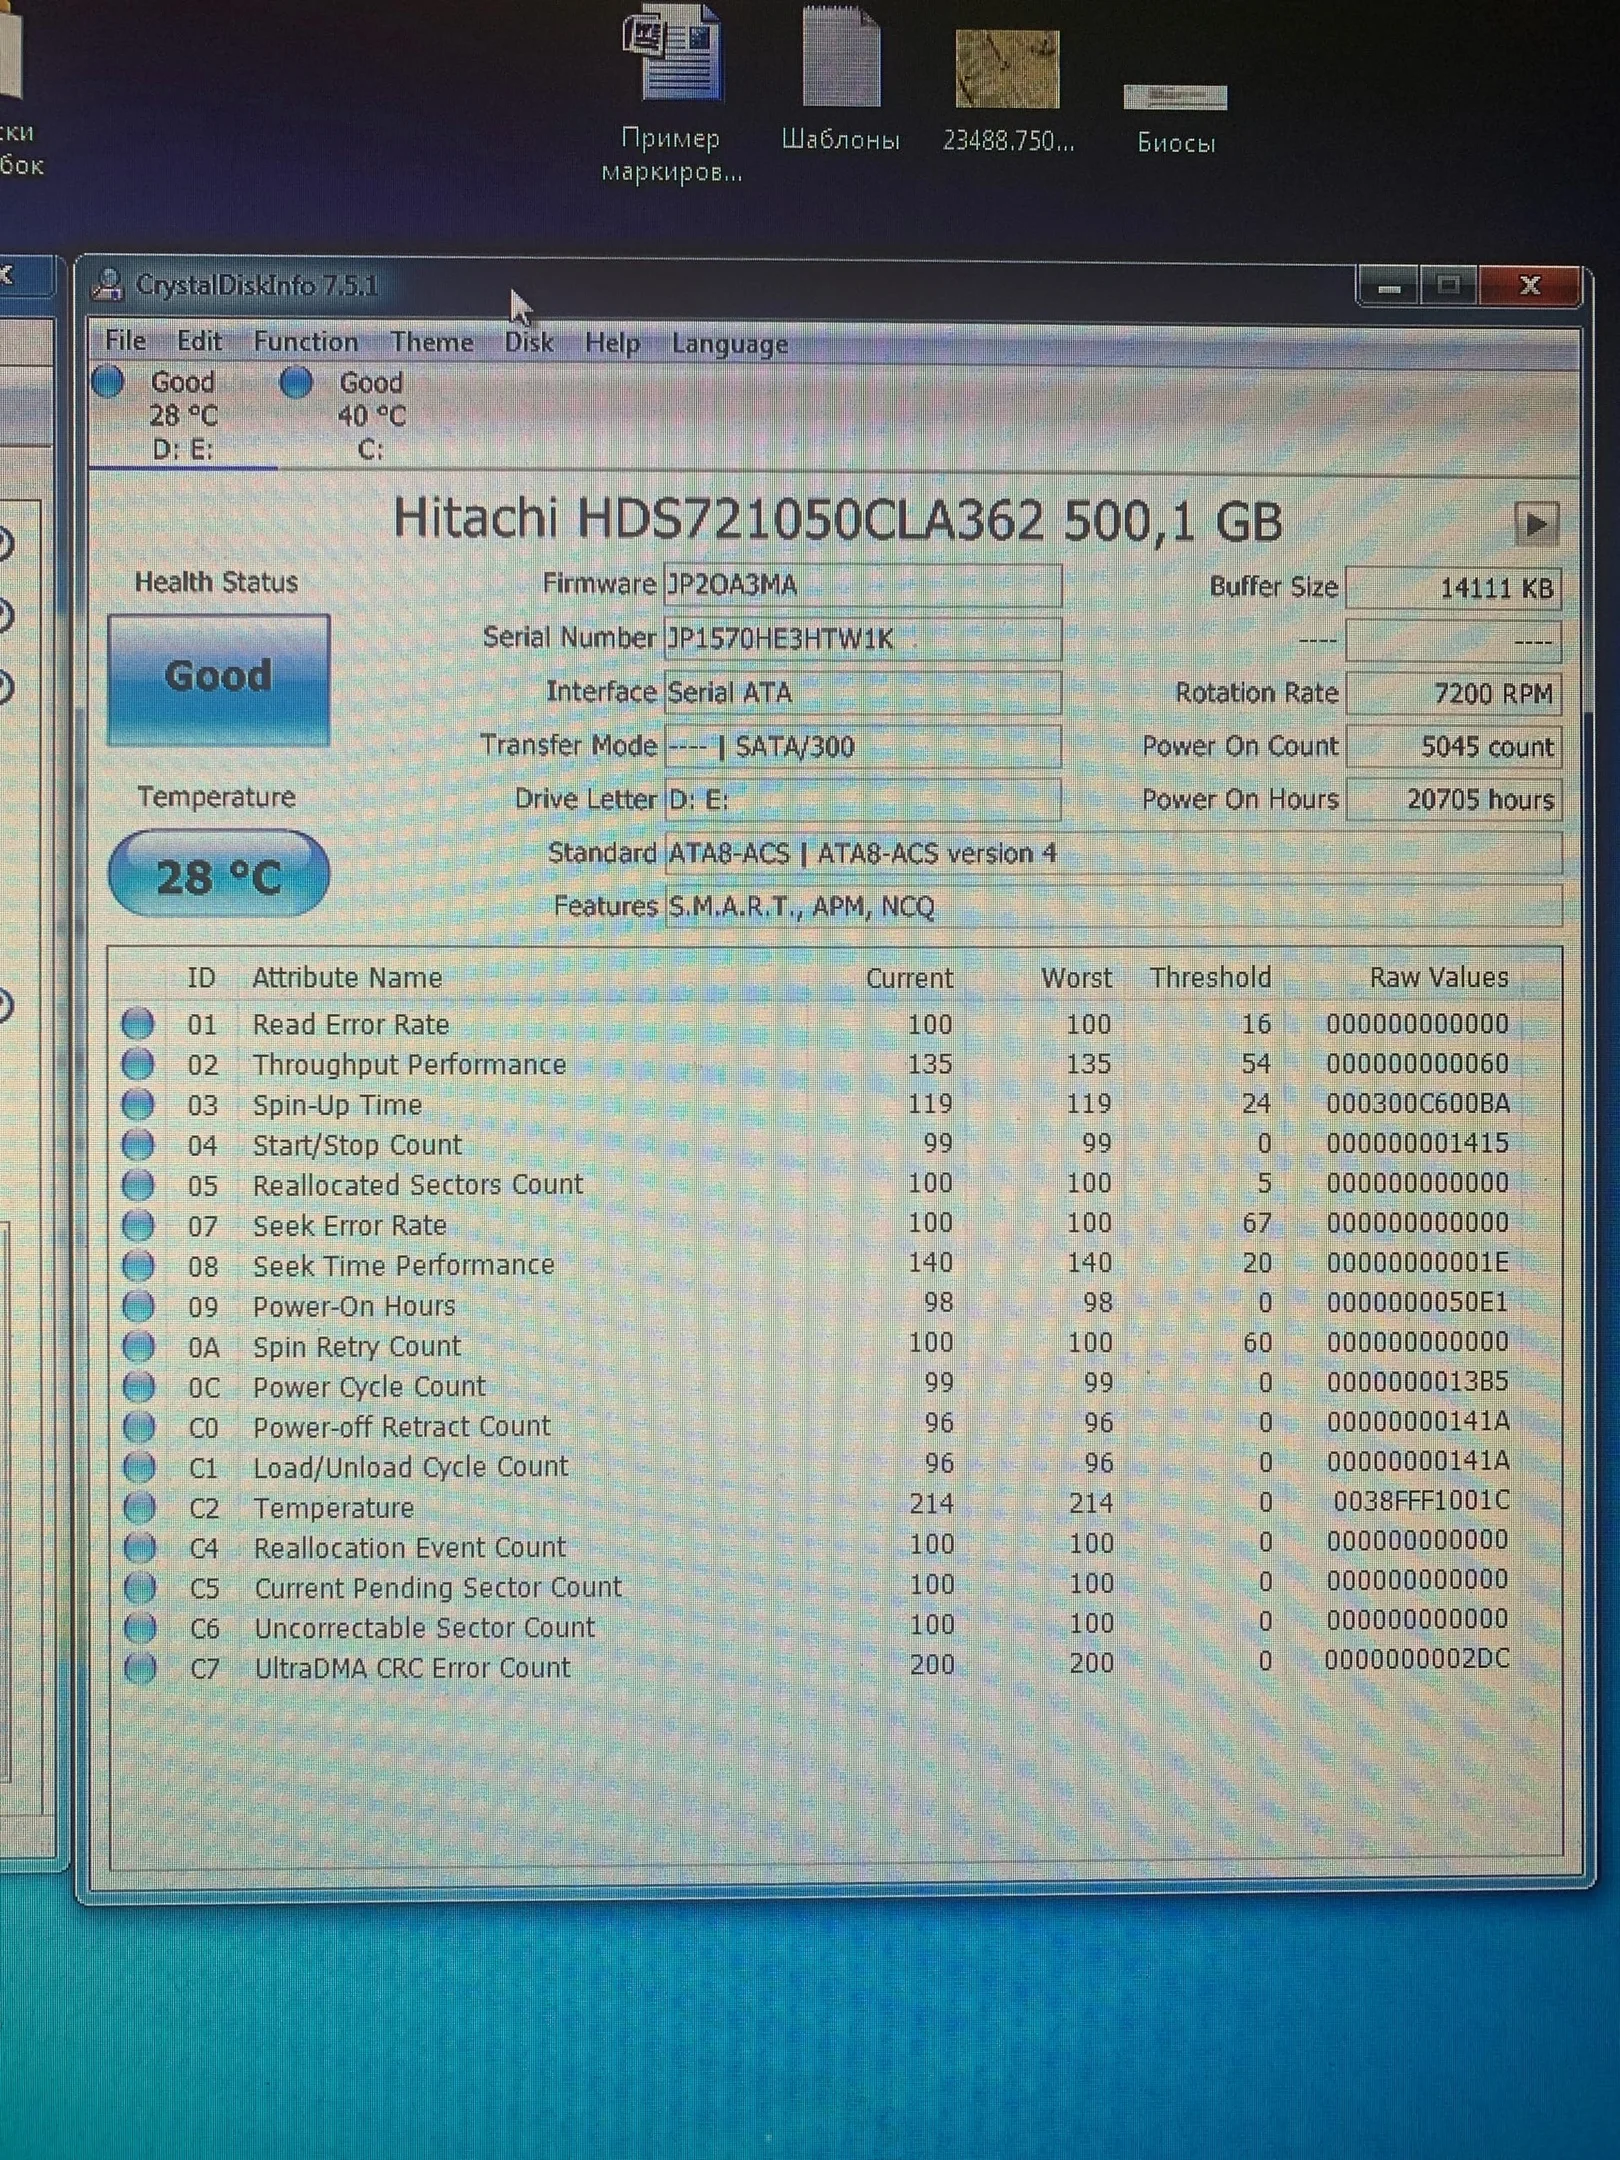Click the CrystalDiskInfo title bar icon
This screenshot has width=1620, height=2160.
tap(107, 285)
